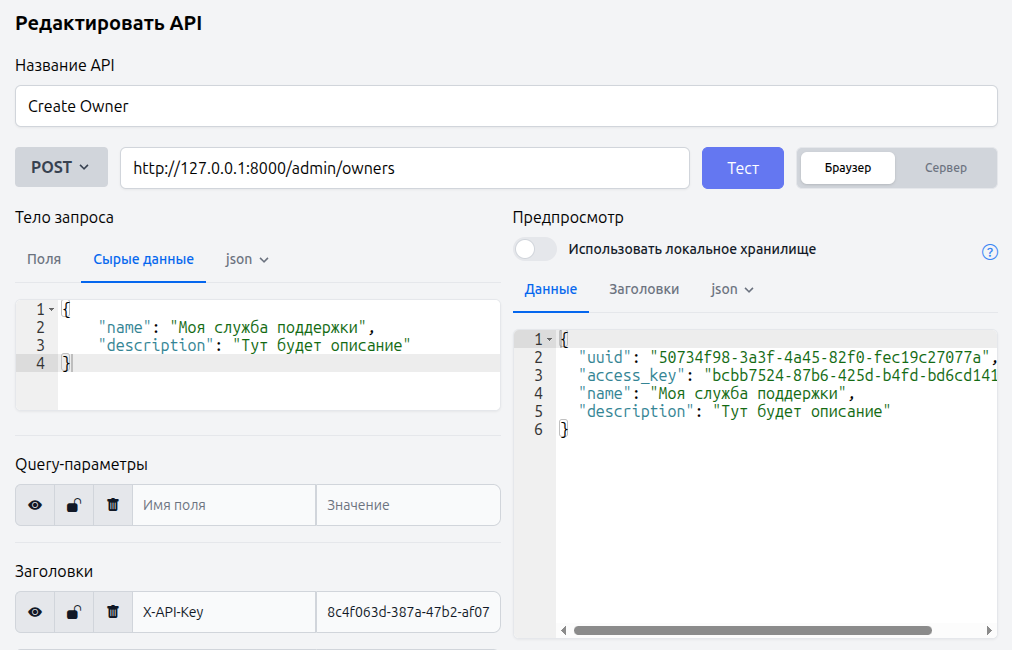Click the Название API field with Create Owner
Screen dimensions: 1012x650
pos(506,106)
